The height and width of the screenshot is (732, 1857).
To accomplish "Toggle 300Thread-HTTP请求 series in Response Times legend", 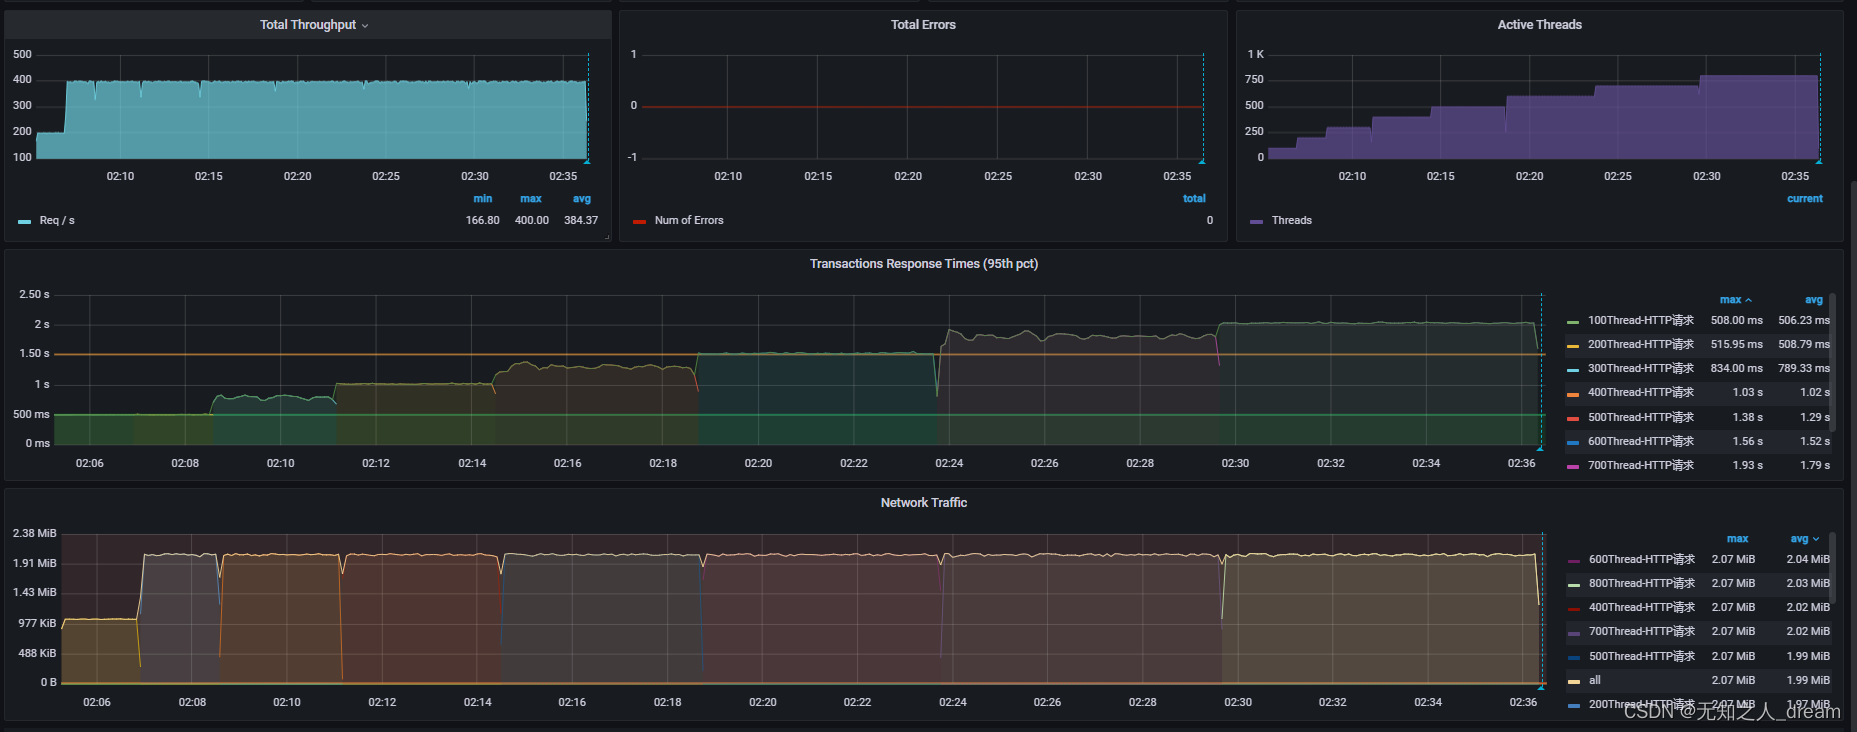I will [1640, 369].
